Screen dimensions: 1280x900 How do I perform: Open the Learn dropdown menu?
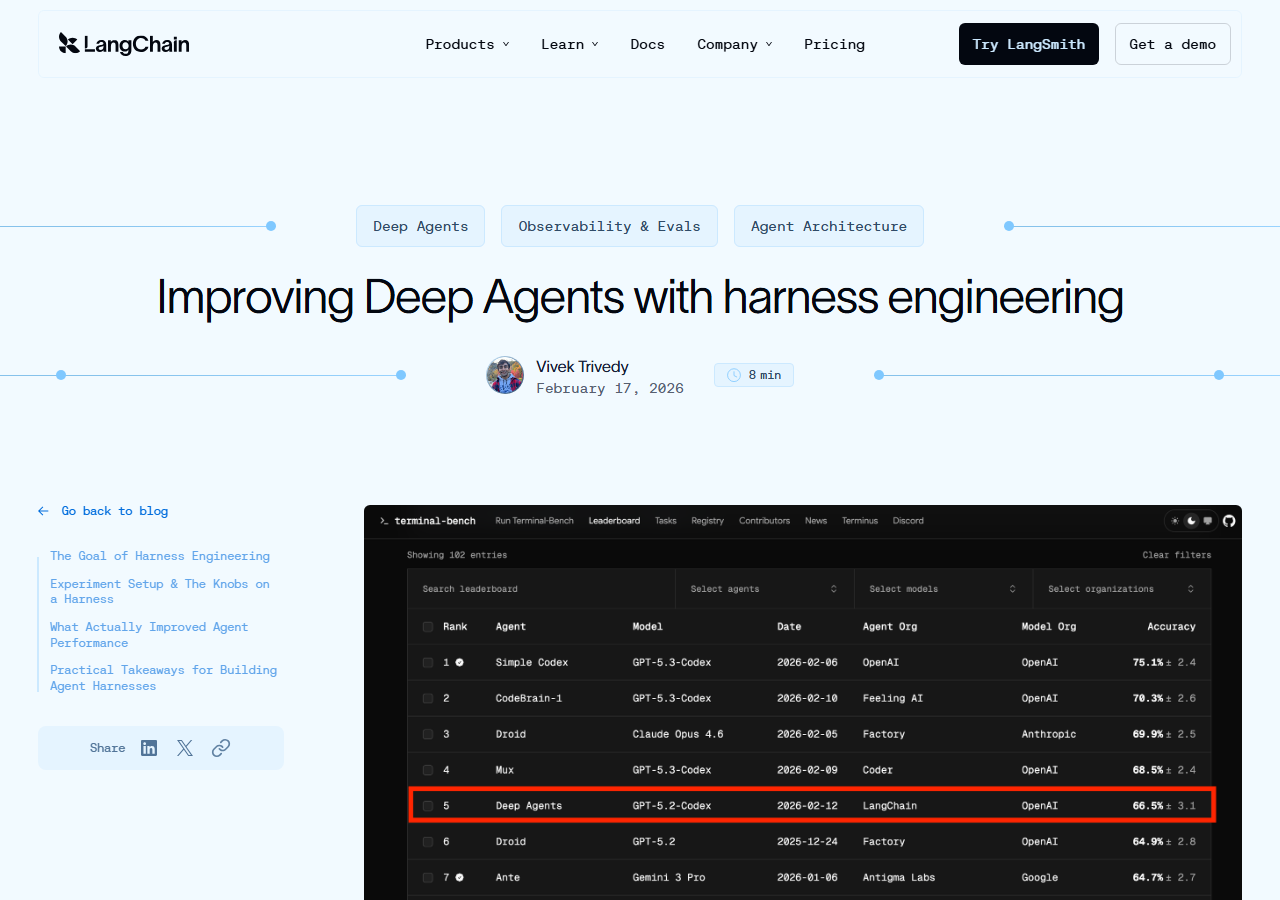tap(570, 44)
